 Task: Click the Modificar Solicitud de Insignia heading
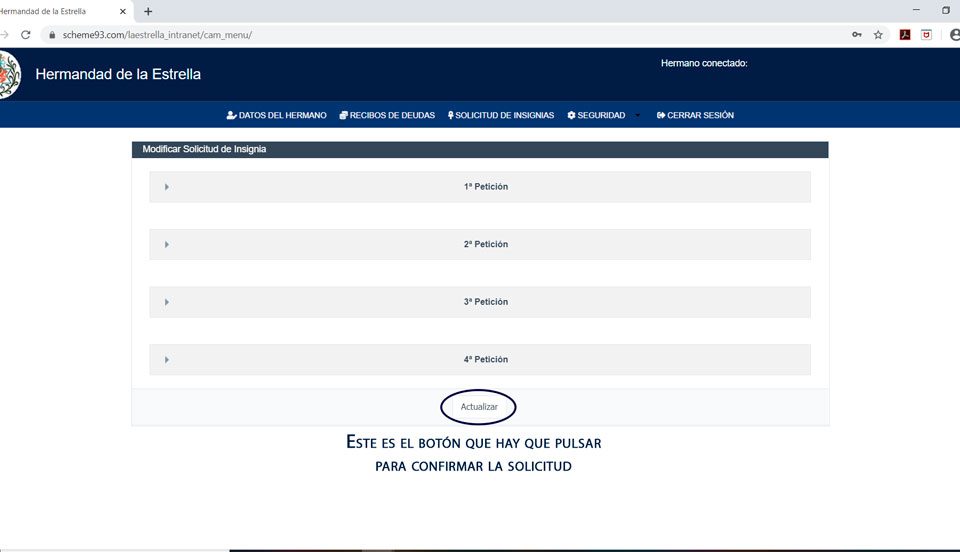pos(204,149)
